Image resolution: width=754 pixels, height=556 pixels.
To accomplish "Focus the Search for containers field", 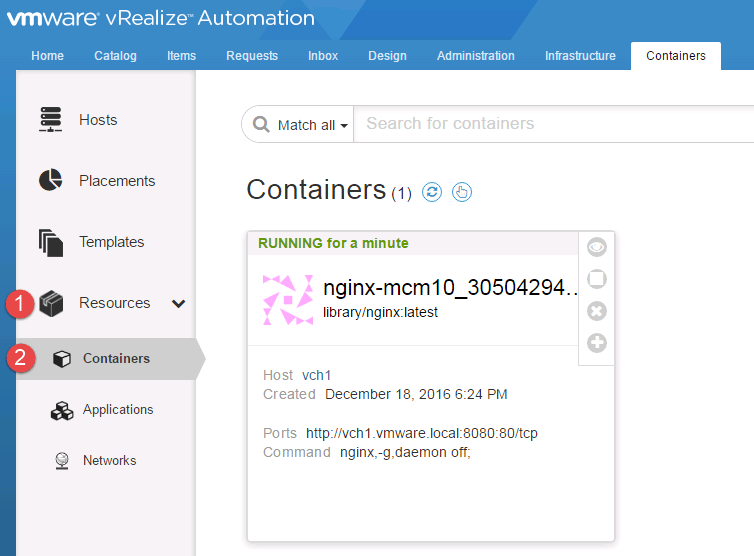I will click(x=550, y=124).
